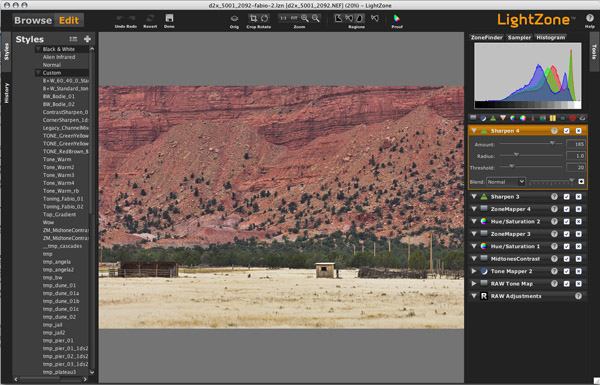Disable the Sharpen 3 tool checkbox
Image resolution: width=600 pixels, height=385 pixels.
(x=567, y=197)
